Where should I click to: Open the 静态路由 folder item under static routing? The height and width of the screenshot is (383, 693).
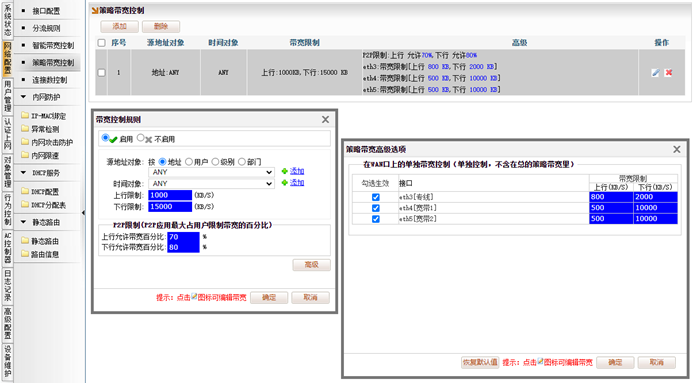click(x=40, y=241)
